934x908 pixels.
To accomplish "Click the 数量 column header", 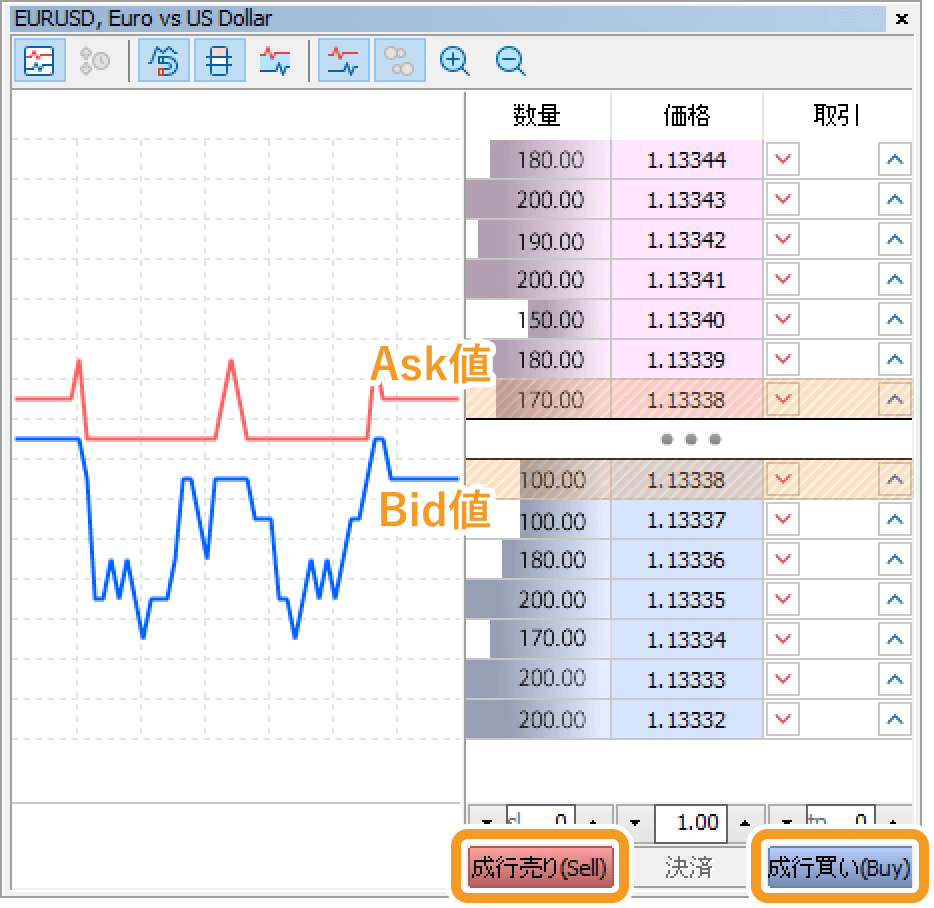I will pos(537,114).
